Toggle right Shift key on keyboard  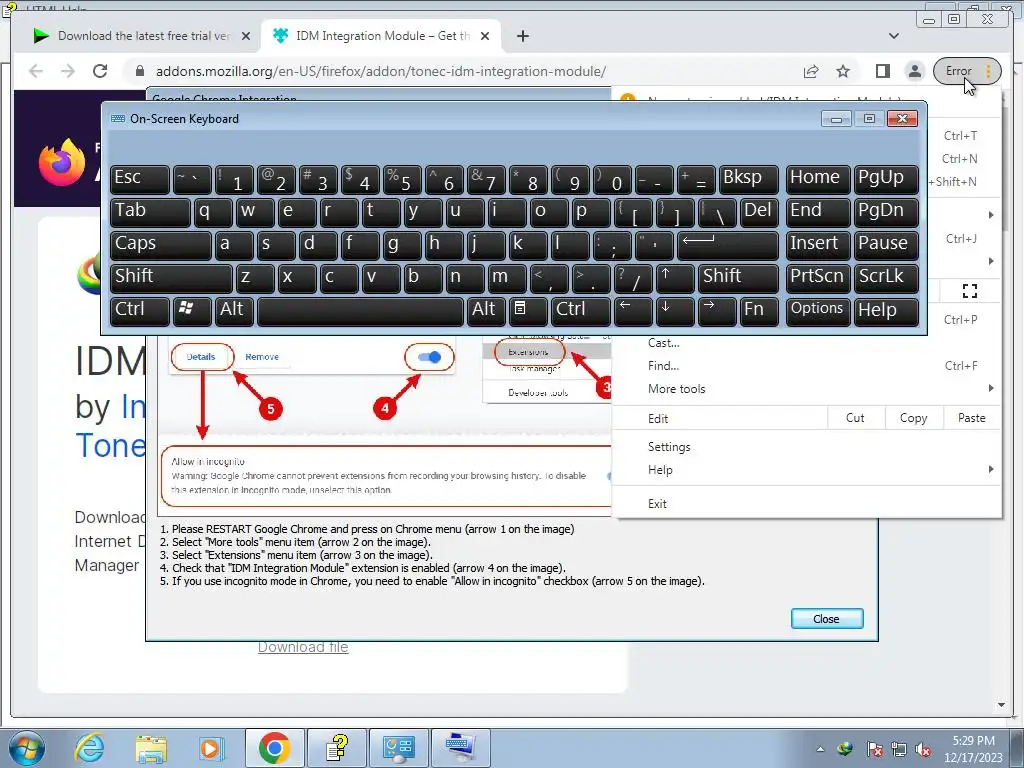738,278
